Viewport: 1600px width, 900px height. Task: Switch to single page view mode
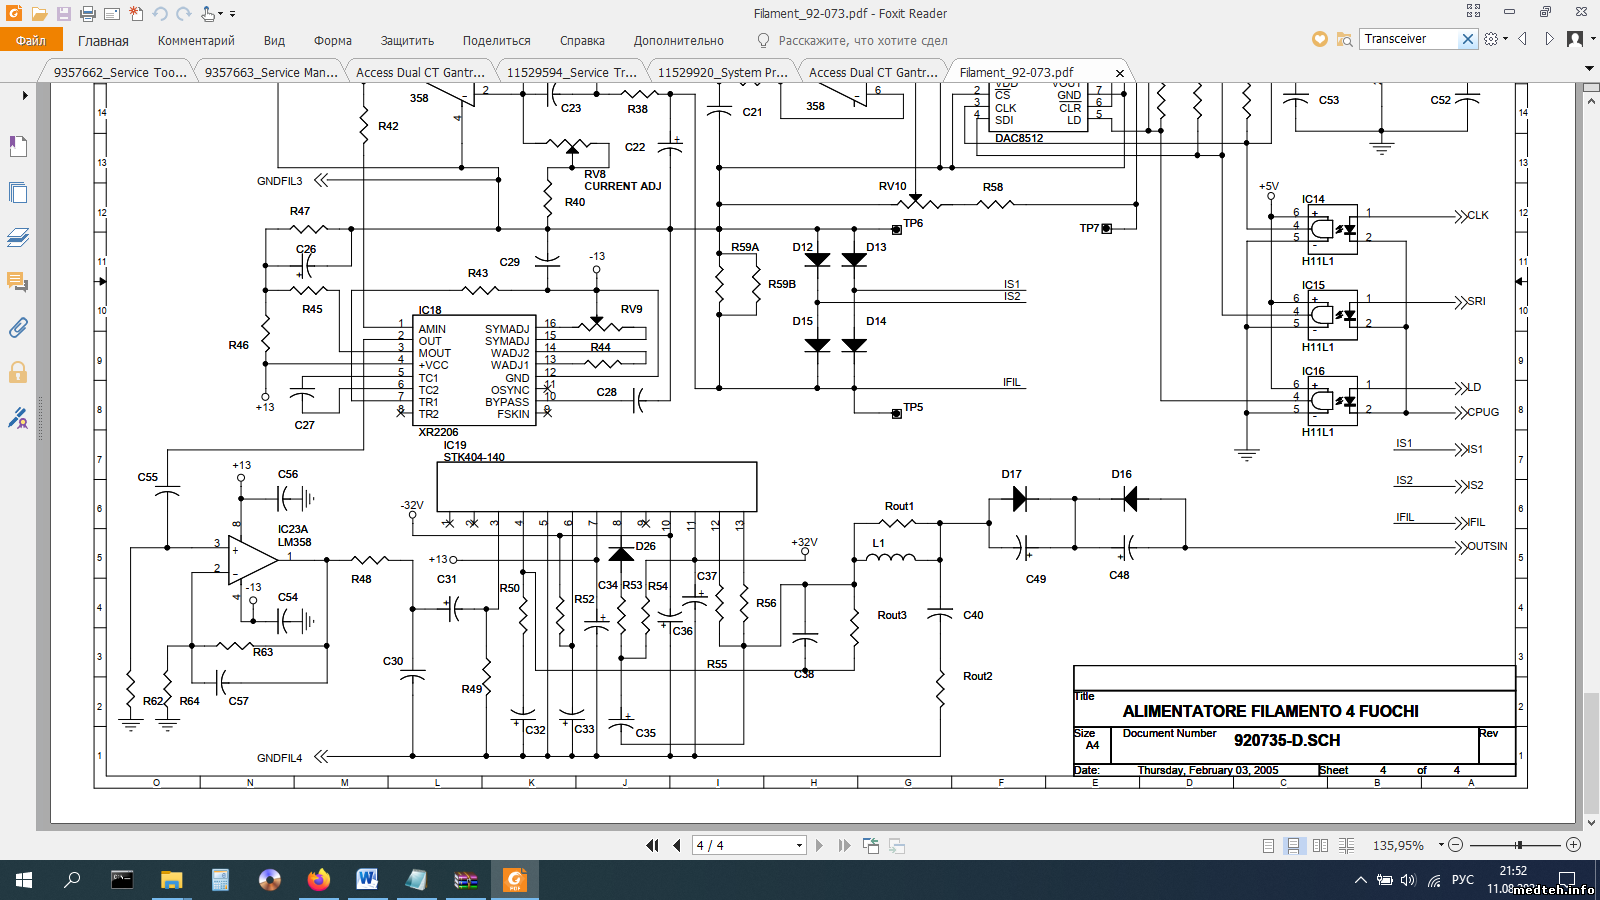(x=1268, y=846)
